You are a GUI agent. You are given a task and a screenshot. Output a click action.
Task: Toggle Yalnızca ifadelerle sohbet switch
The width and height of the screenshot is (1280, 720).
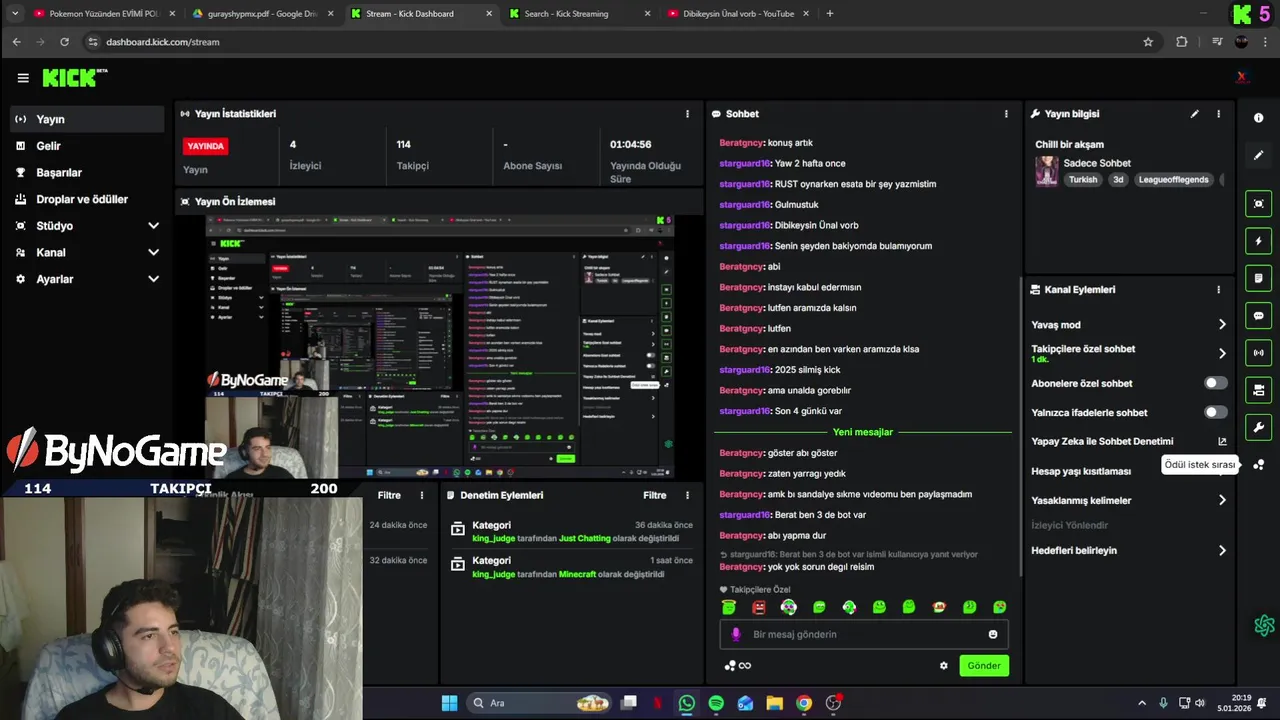[1215, 412]
